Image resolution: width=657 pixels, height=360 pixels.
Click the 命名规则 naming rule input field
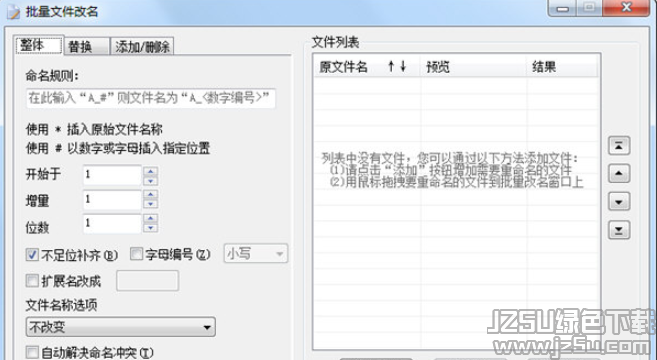coord(151,98)
